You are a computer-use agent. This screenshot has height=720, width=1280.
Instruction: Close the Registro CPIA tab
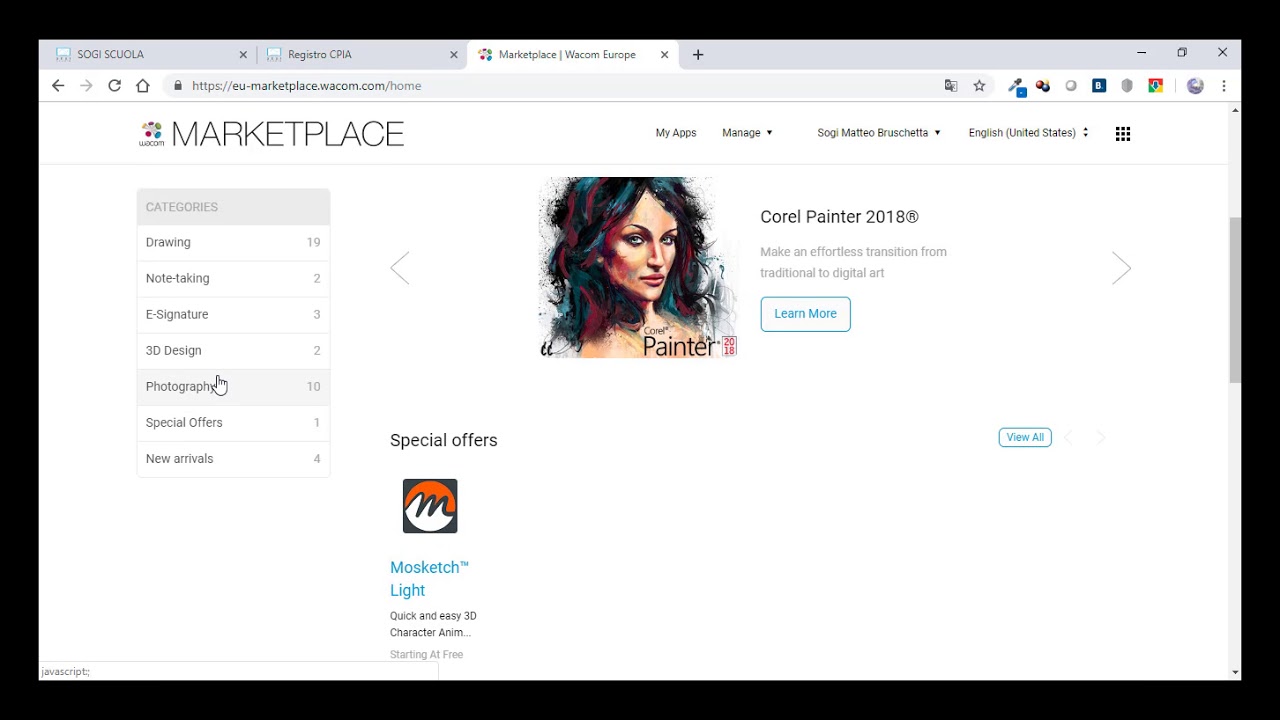tap(454, 55)
